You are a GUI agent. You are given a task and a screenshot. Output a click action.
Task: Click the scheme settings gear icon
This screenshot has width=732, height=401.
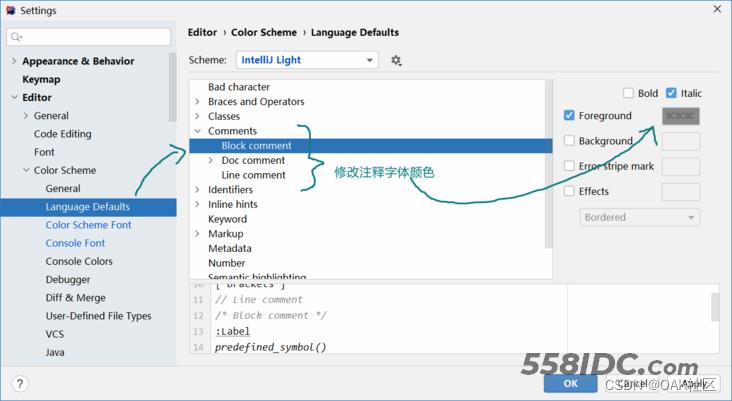pos(396,60)
